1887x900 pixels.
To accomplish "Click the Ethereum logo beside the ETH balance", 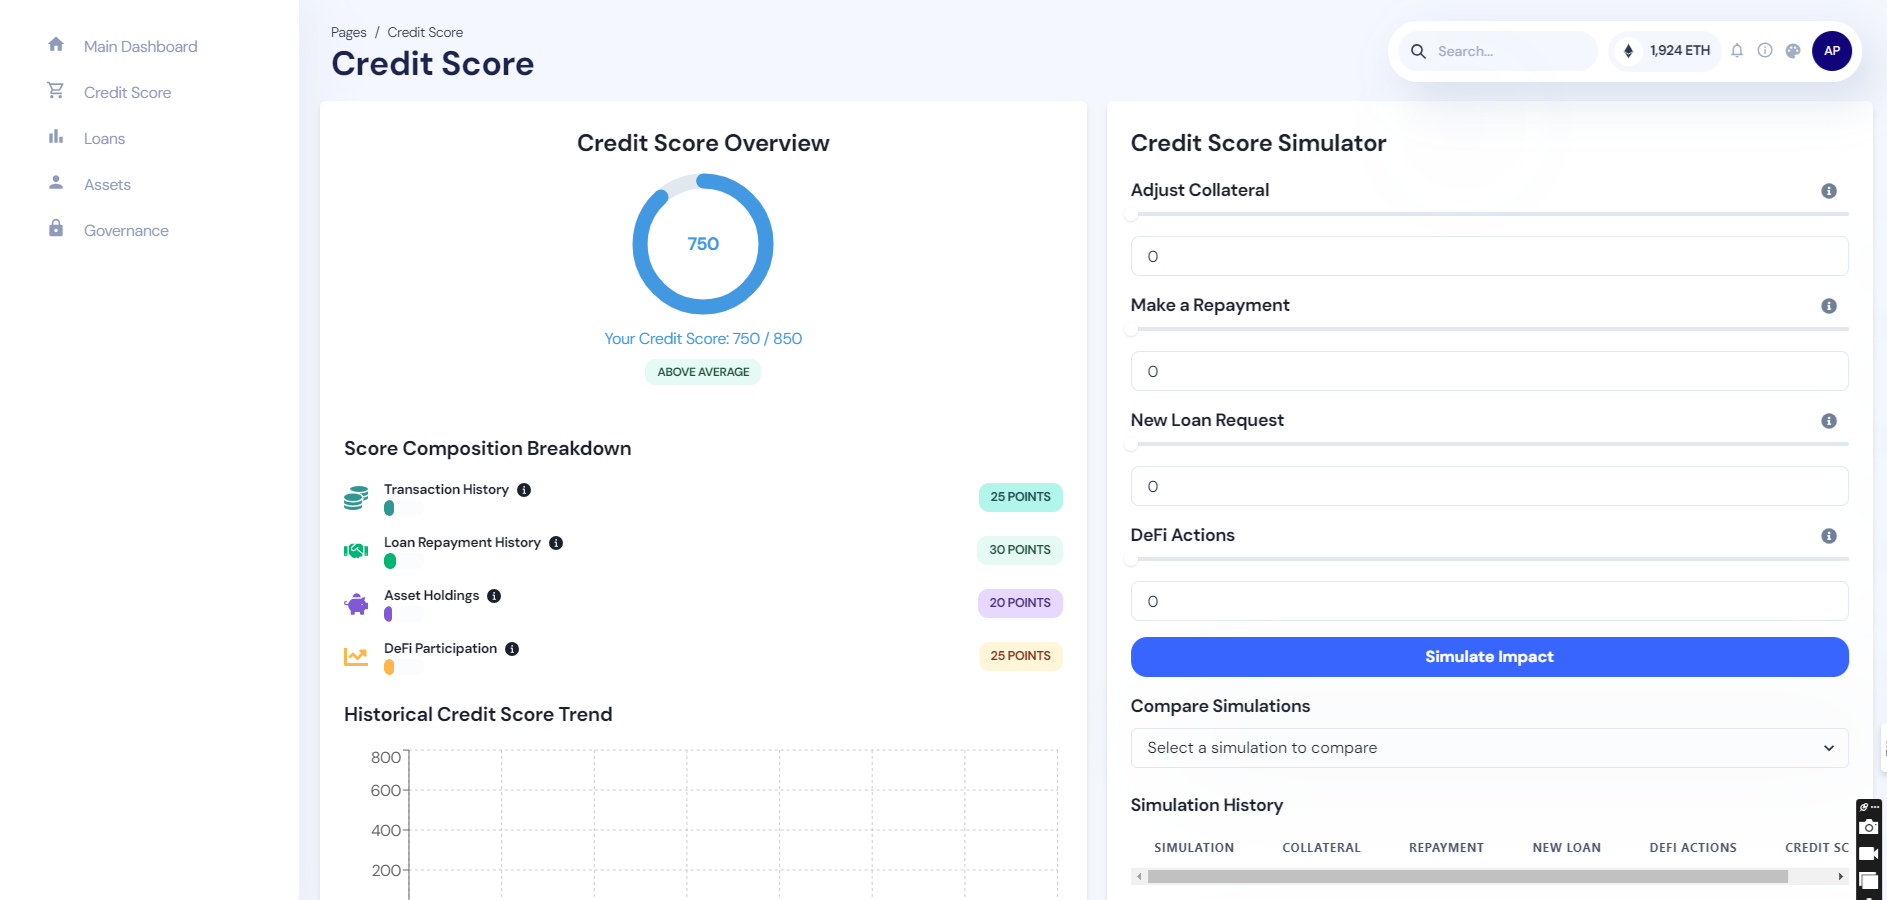I will pyautogui.click(x=1628, y=50).
